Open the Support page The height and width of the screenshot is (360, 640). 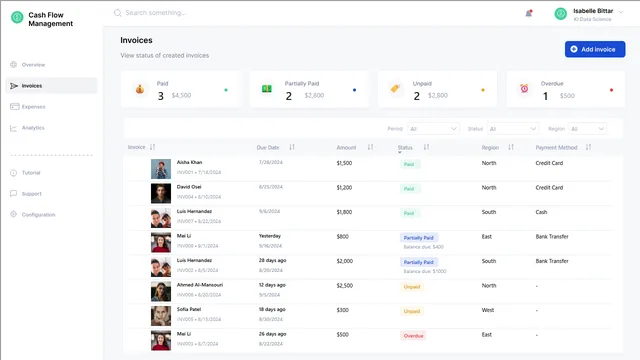click(x=31, y=193)
